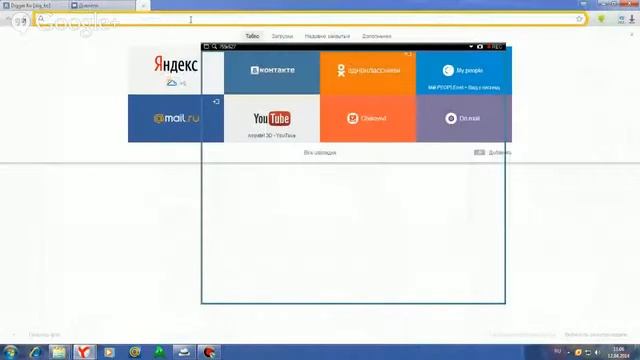Click the login arrow icon on mail.ru tile
The height and width of the screenshot is (360, 640).
[x=216, y=101]
